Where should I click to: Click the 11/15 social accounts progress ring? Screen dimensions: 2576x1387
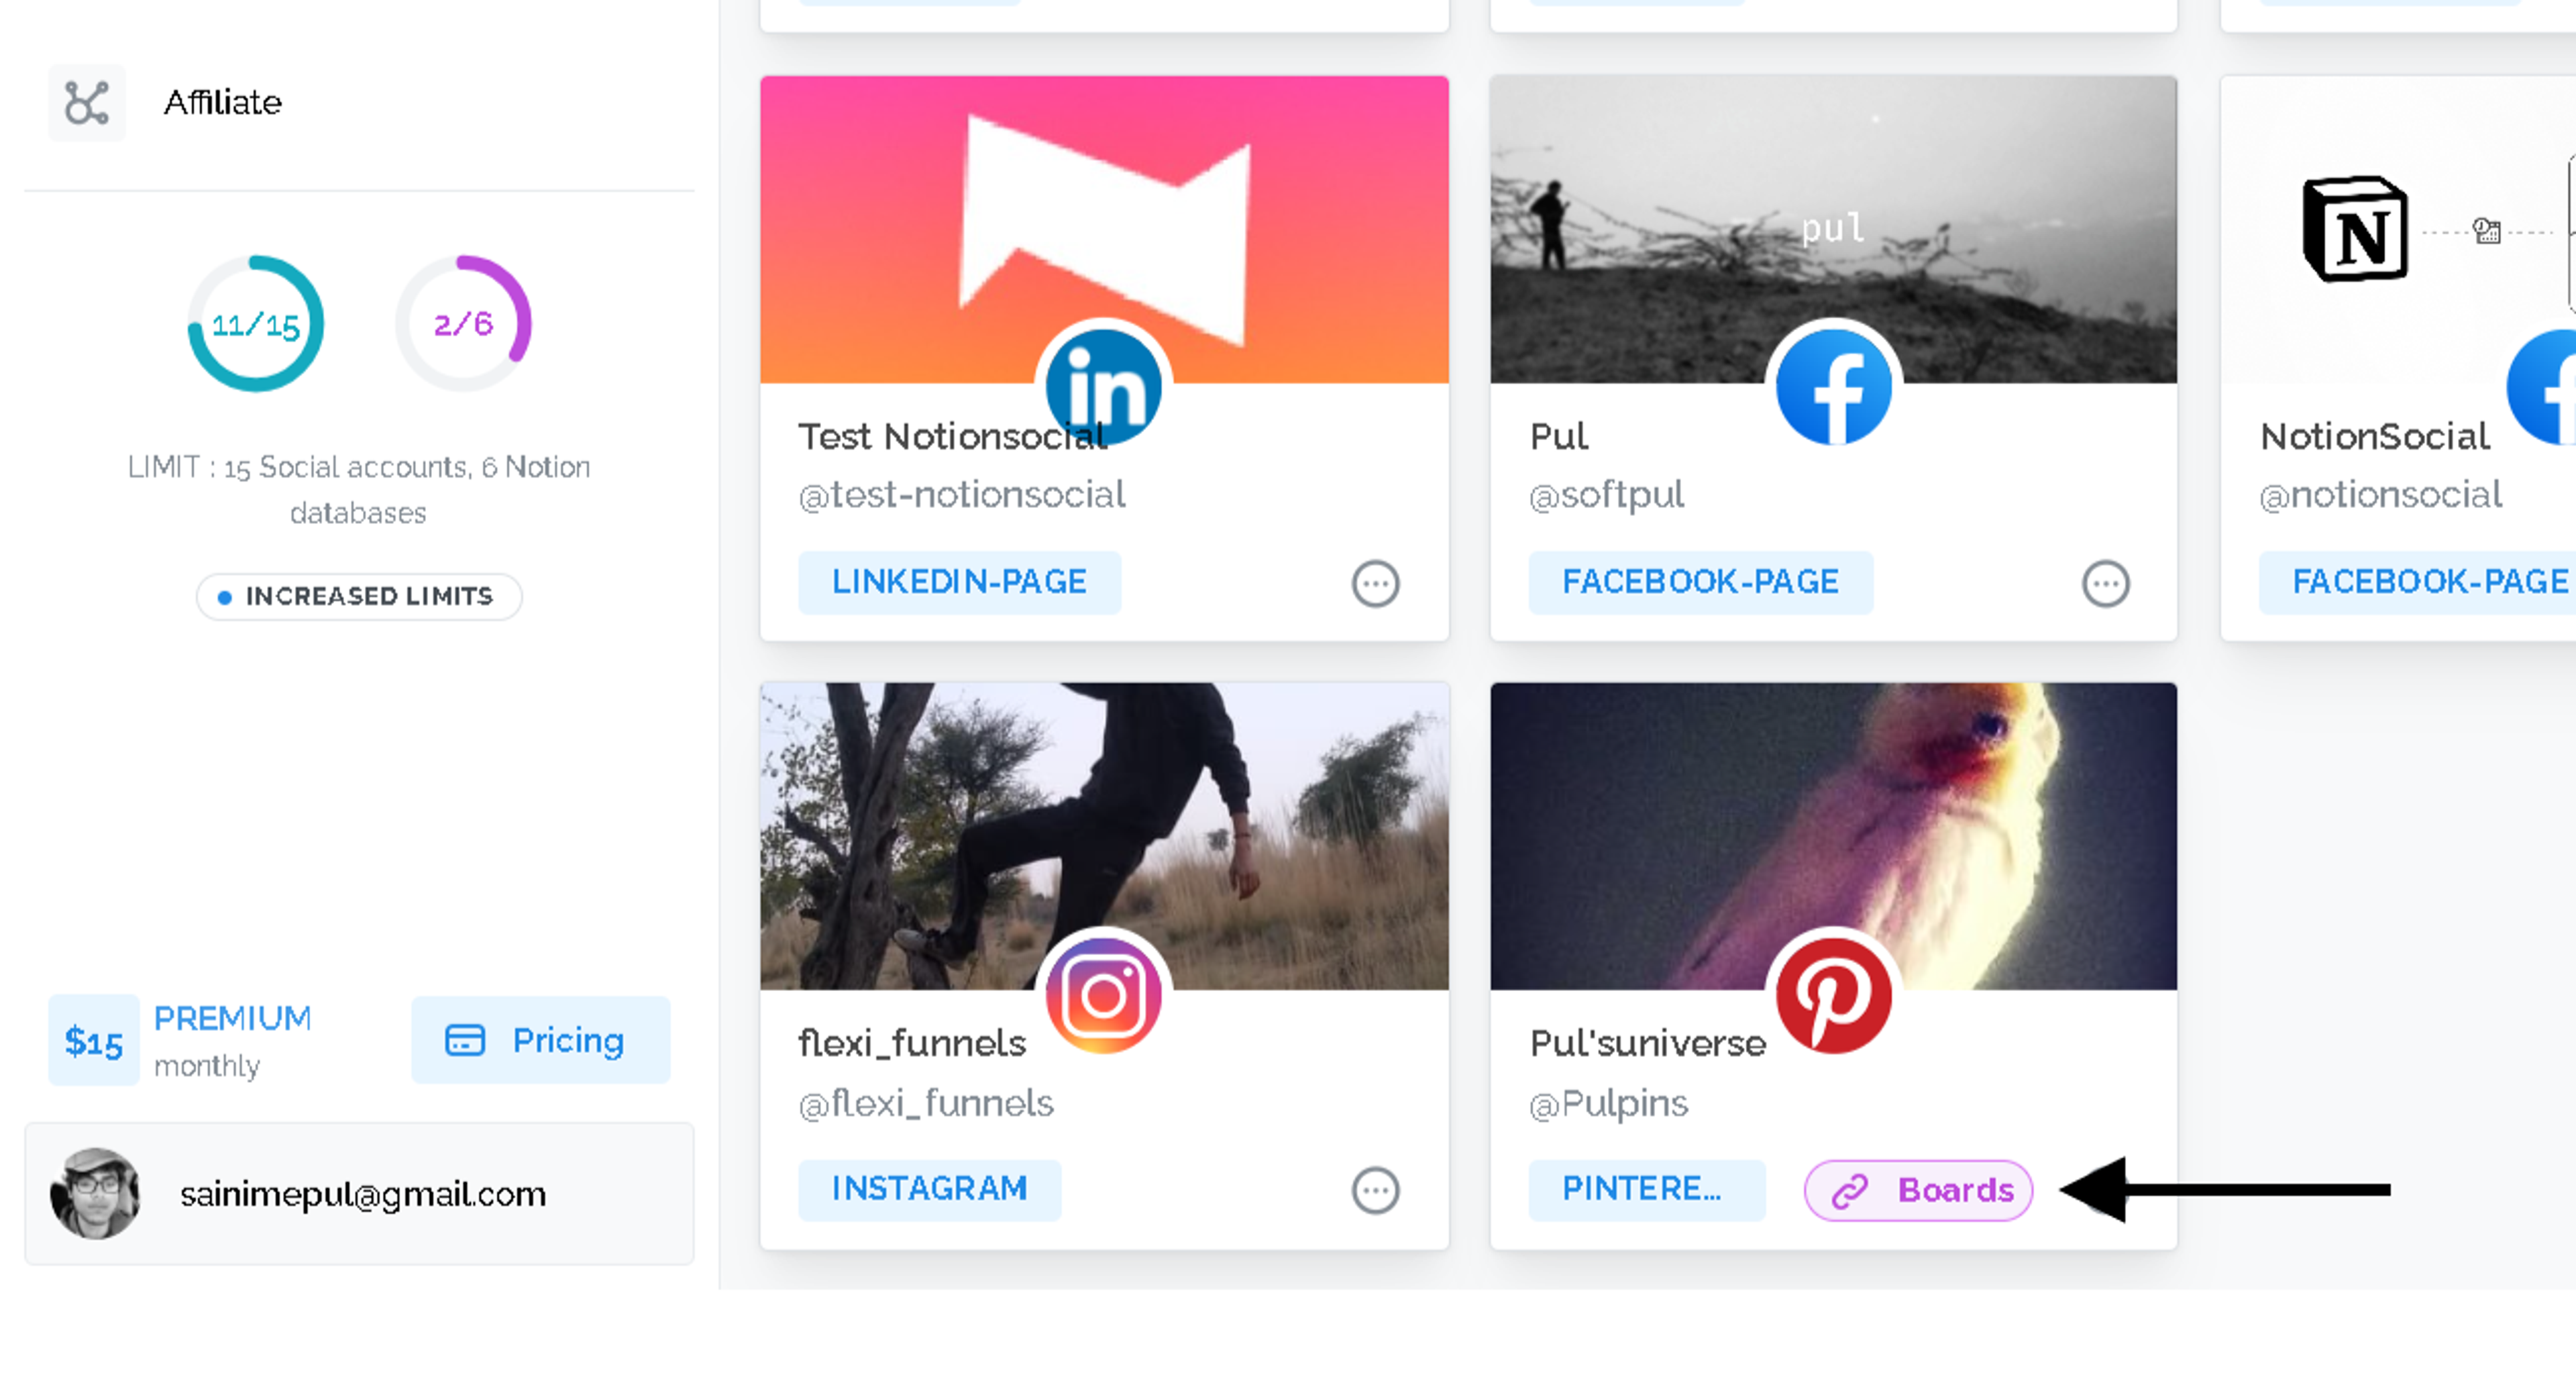(256, 324)
